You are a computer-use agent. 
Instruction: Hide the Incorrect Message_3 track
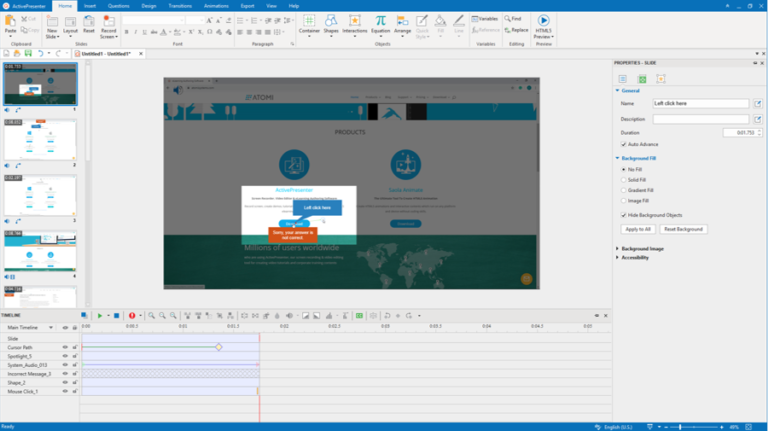pos(65,374)
